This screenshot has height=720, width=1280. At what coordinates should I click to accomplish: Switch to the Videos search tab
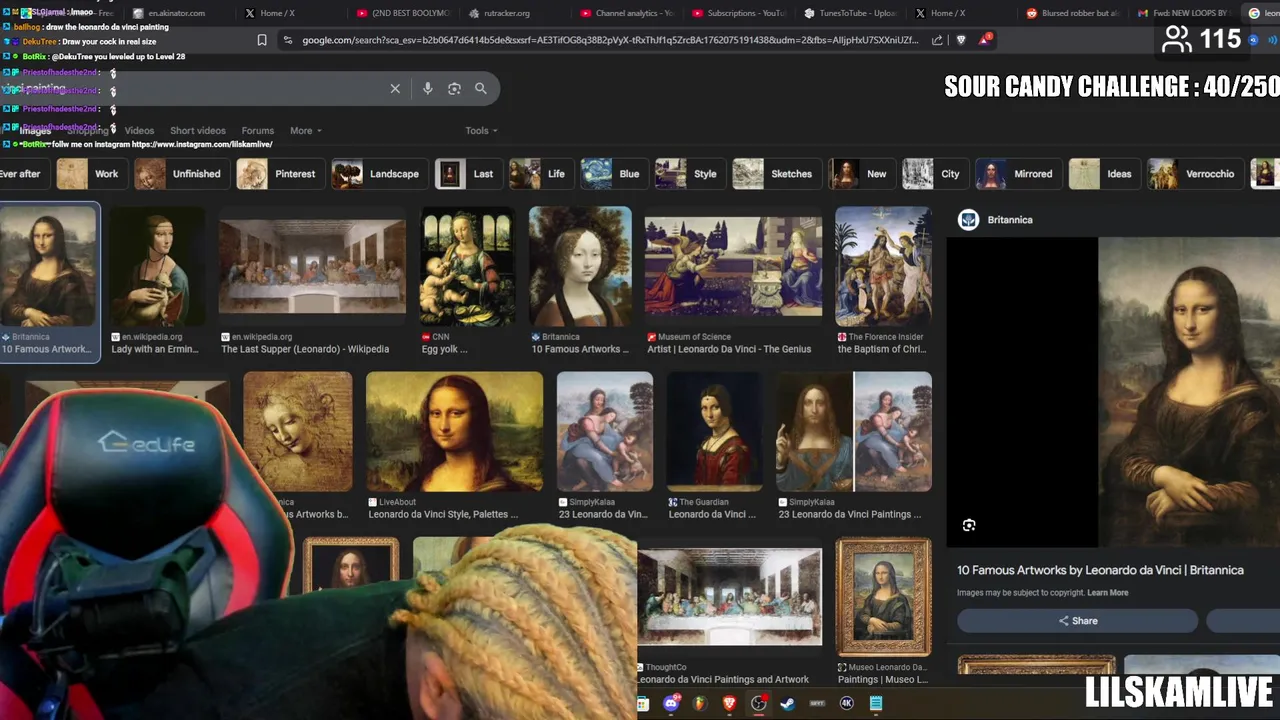pyautogui.click(x=139, y=131)
